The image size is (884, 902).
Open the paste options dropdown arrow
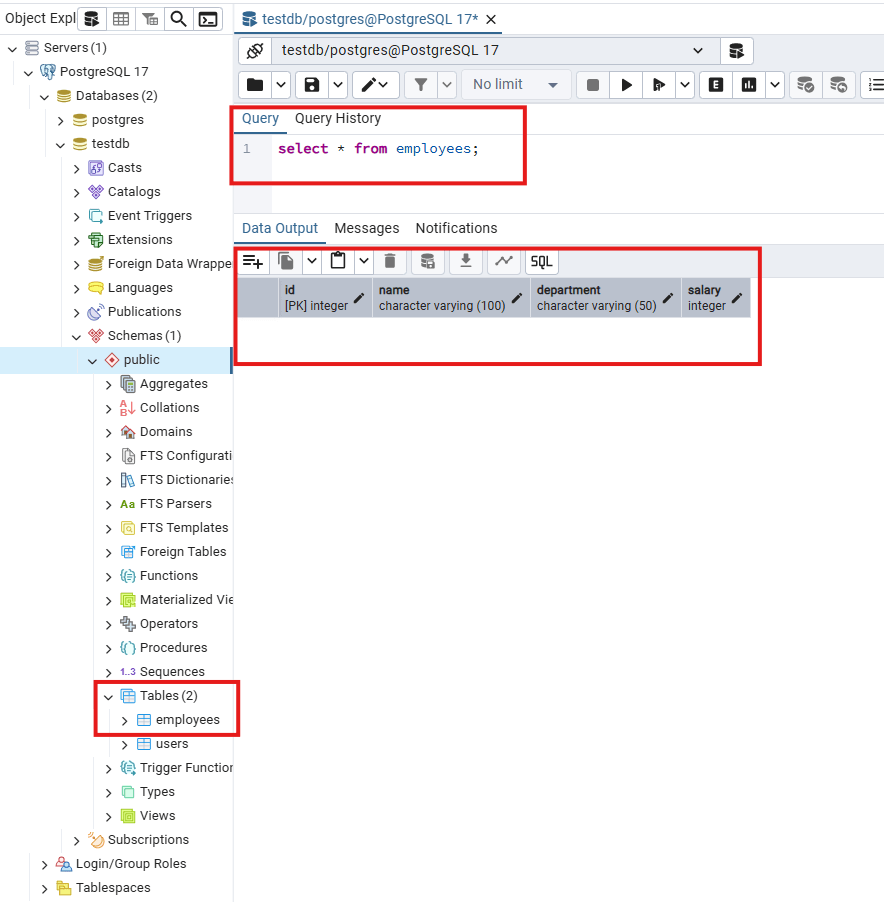tap(364, 262)
